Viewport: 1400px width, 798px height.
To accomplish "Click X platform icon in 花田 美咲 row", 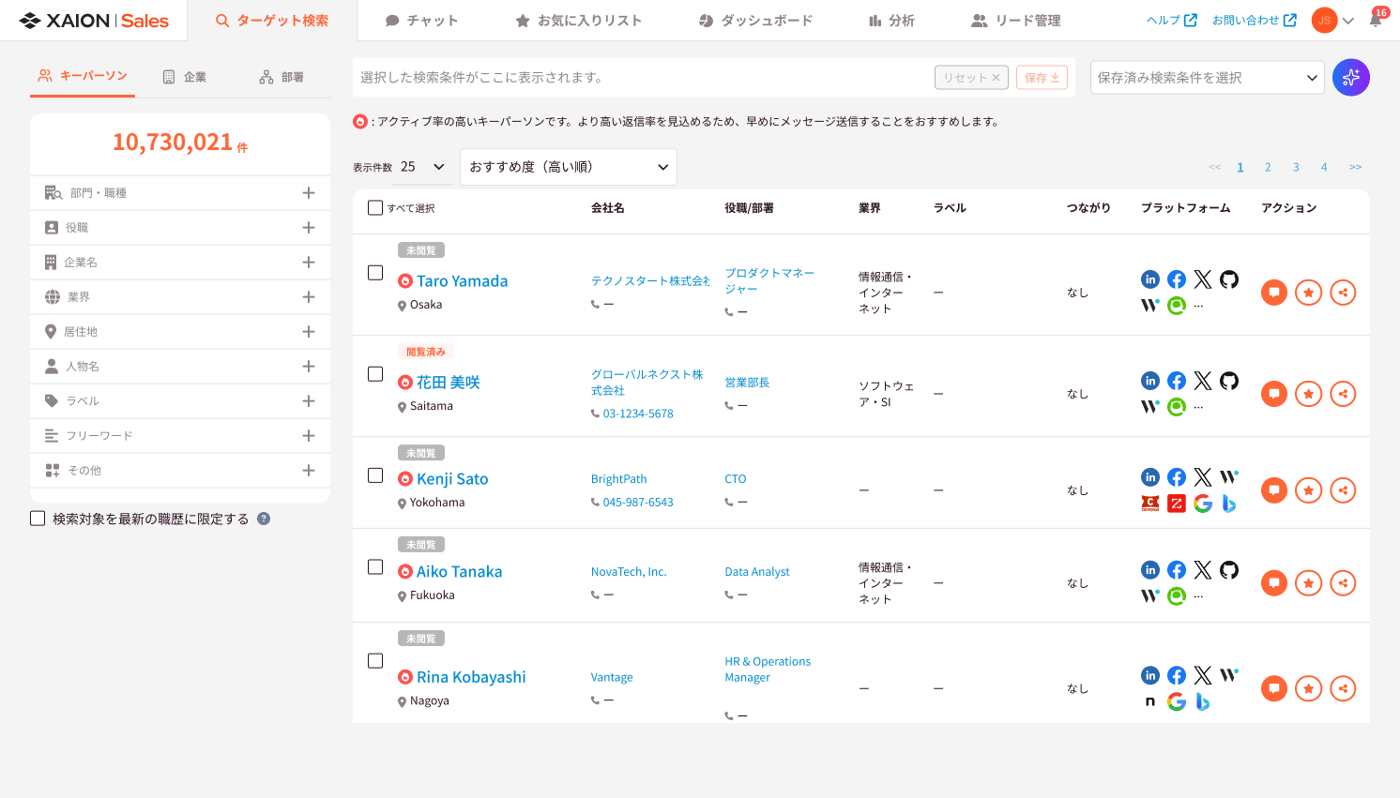I will (1202, 381).
